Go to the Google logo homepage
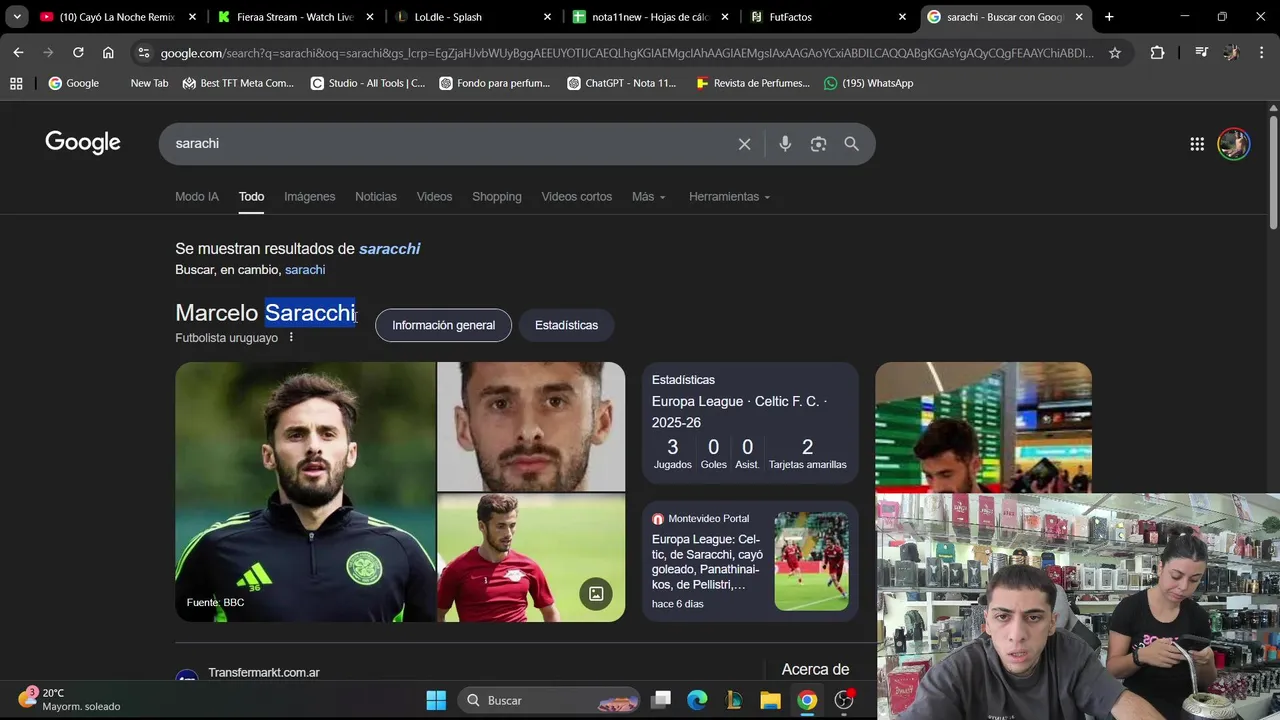This screenshot has height=720, width=1280. 83,143
